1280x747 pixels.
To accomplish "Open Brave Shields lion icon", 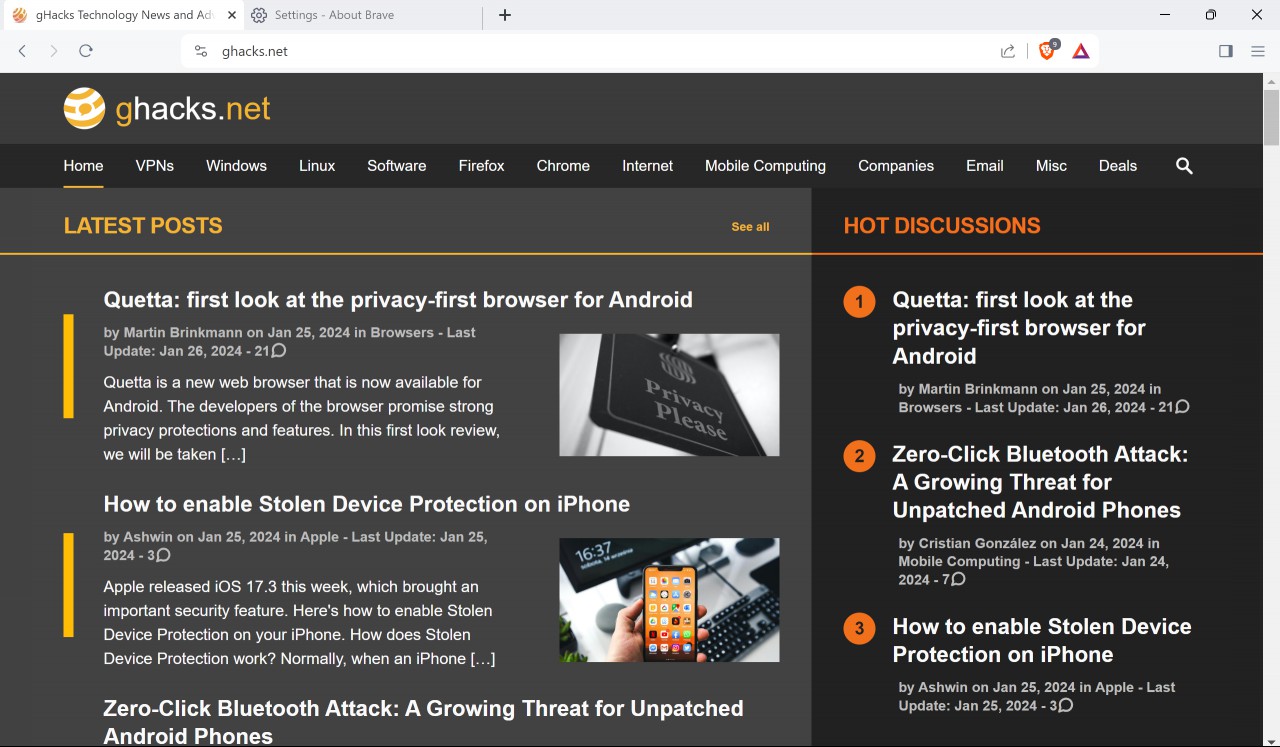I will [x=1047, y=51].
